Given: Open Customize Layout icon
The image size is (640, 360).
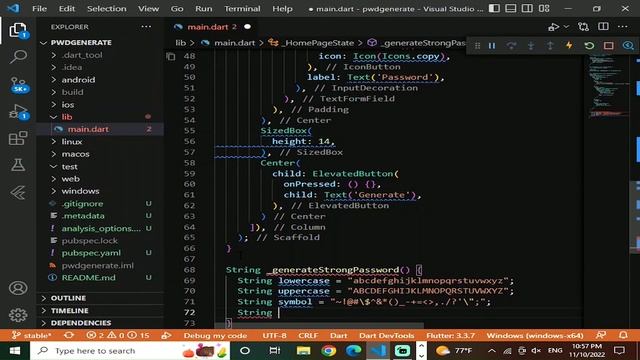Looking at the screenshot, I should (x=544, y=8).
